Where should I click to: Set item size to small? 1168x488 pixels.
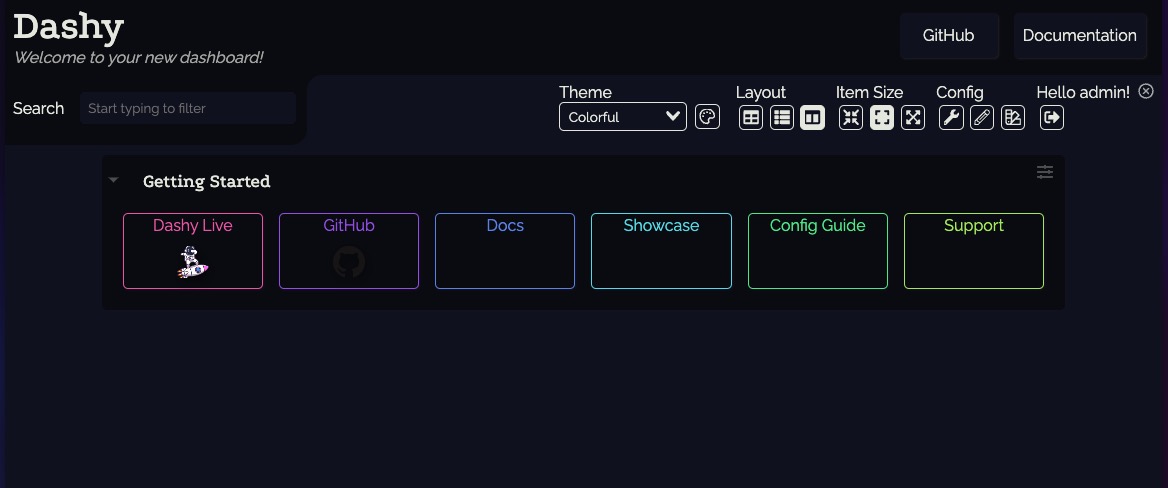(x=851, y=118)
